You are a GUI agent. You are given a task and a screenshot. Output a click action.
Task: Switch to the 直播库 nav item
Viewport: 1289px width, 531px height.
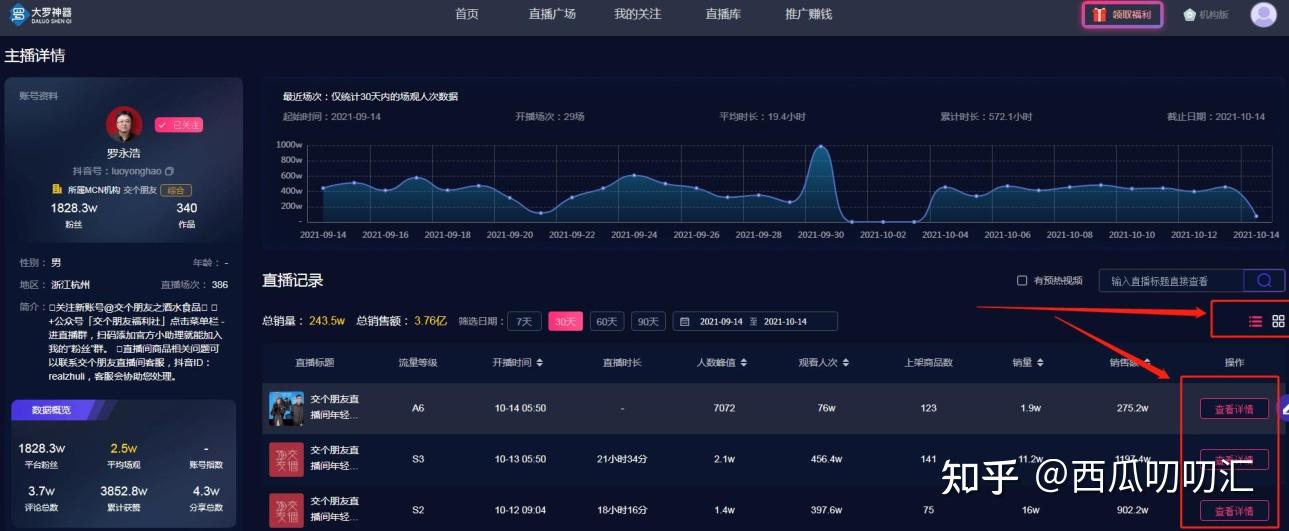722,14
